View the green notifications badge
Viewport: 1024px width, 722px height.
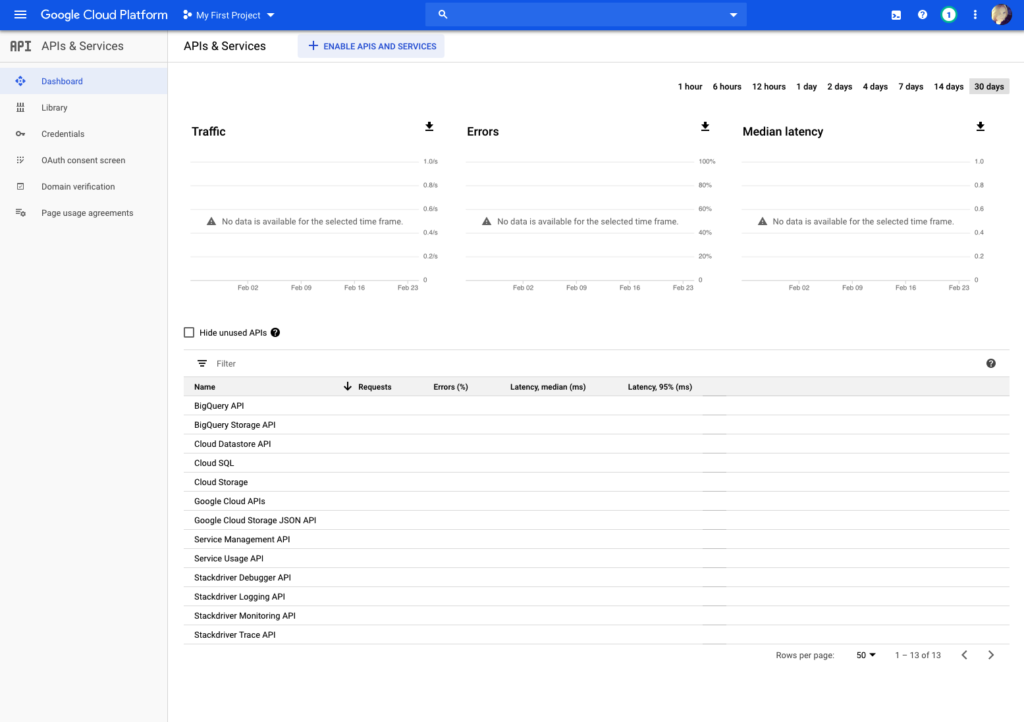[x=948, y=14]
